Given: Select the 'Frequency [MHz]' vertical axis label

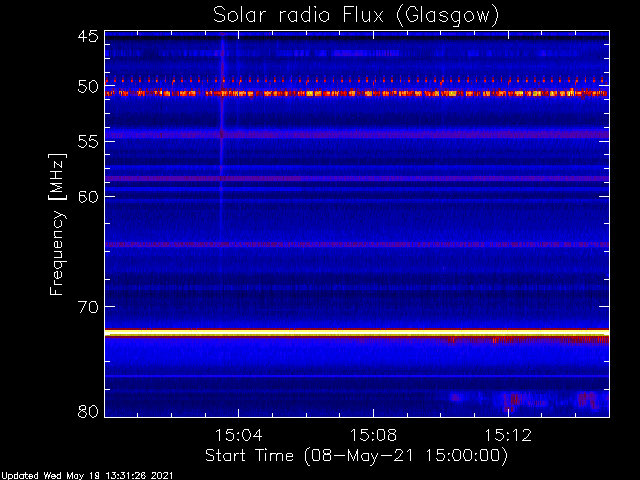Looking at the screenshot, I should 57,224.
